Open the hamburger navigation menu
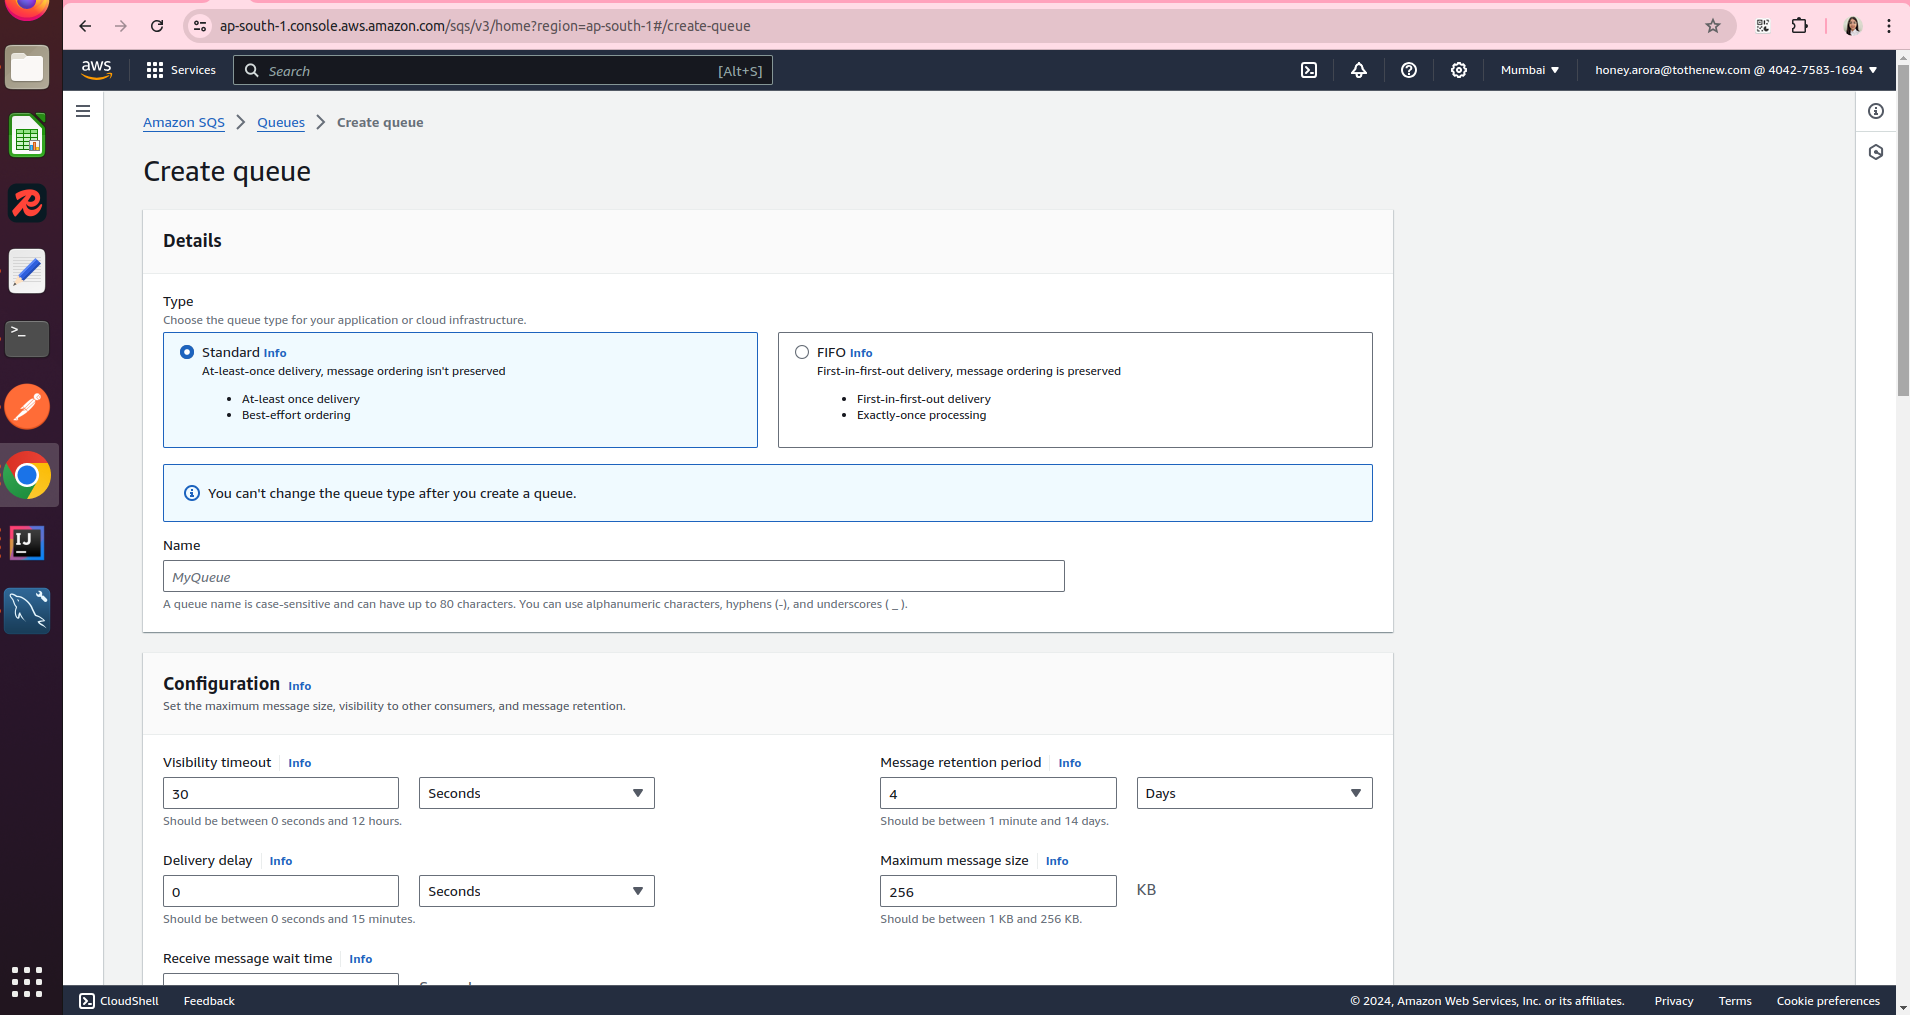The height and width of the screenshot is (1015, 1910). click(83, 111)
